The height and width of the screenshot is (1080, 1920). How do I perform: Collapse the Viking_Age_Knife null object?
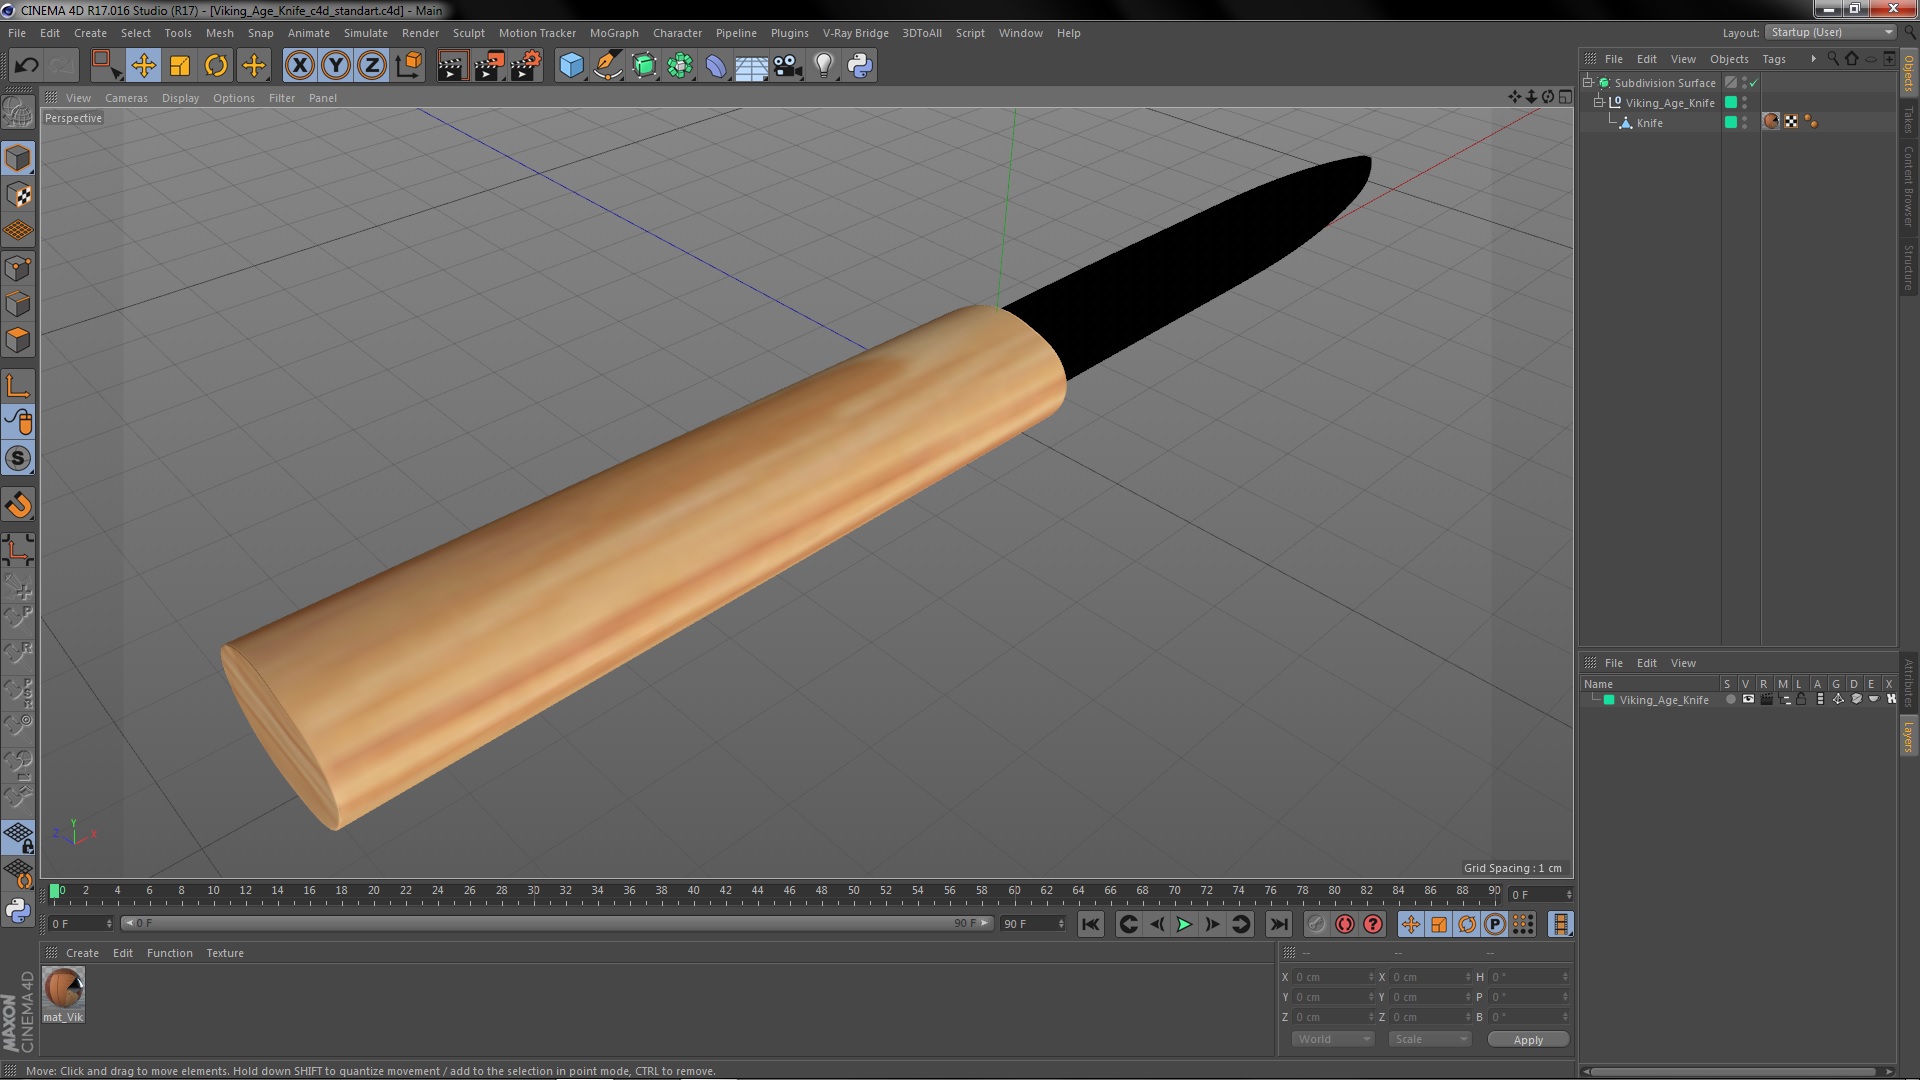tap(1598, 102)
